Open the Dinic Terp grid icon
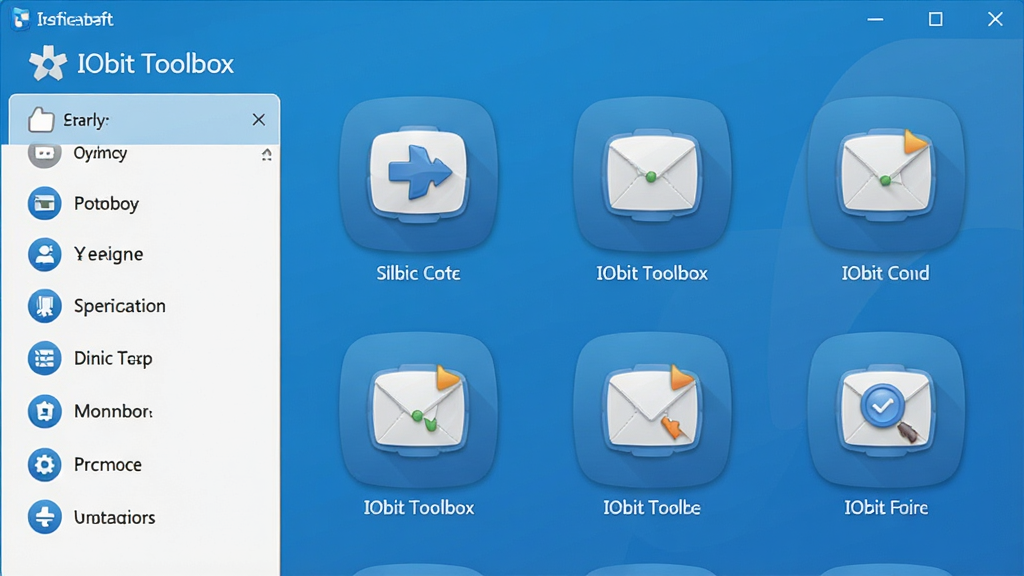 [x=44, y=358]
